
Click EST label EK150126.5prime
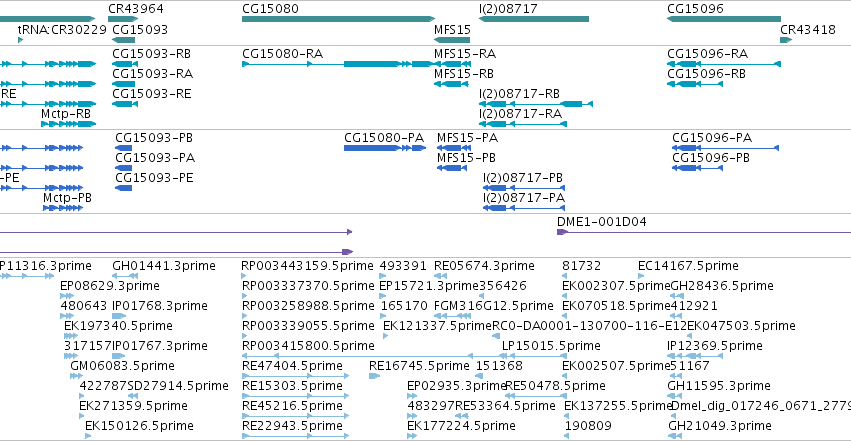tap(139, 426)
